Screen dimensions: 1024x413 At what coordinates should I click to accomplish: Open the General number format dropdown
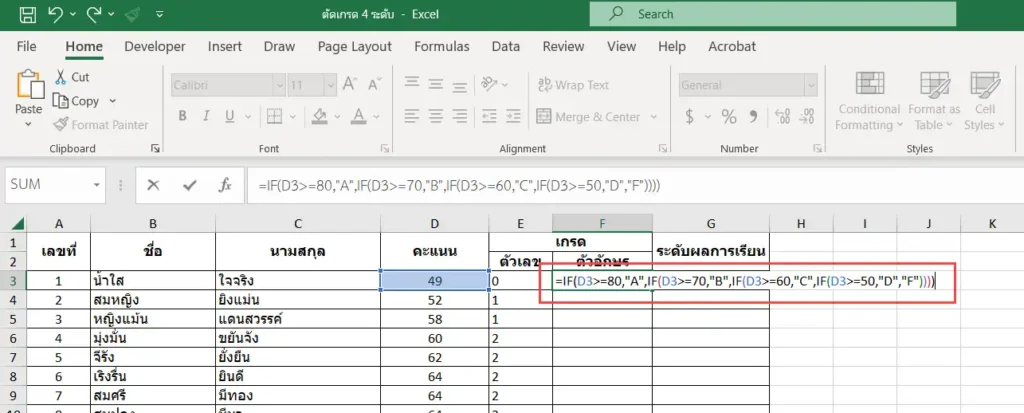(811, 85)
